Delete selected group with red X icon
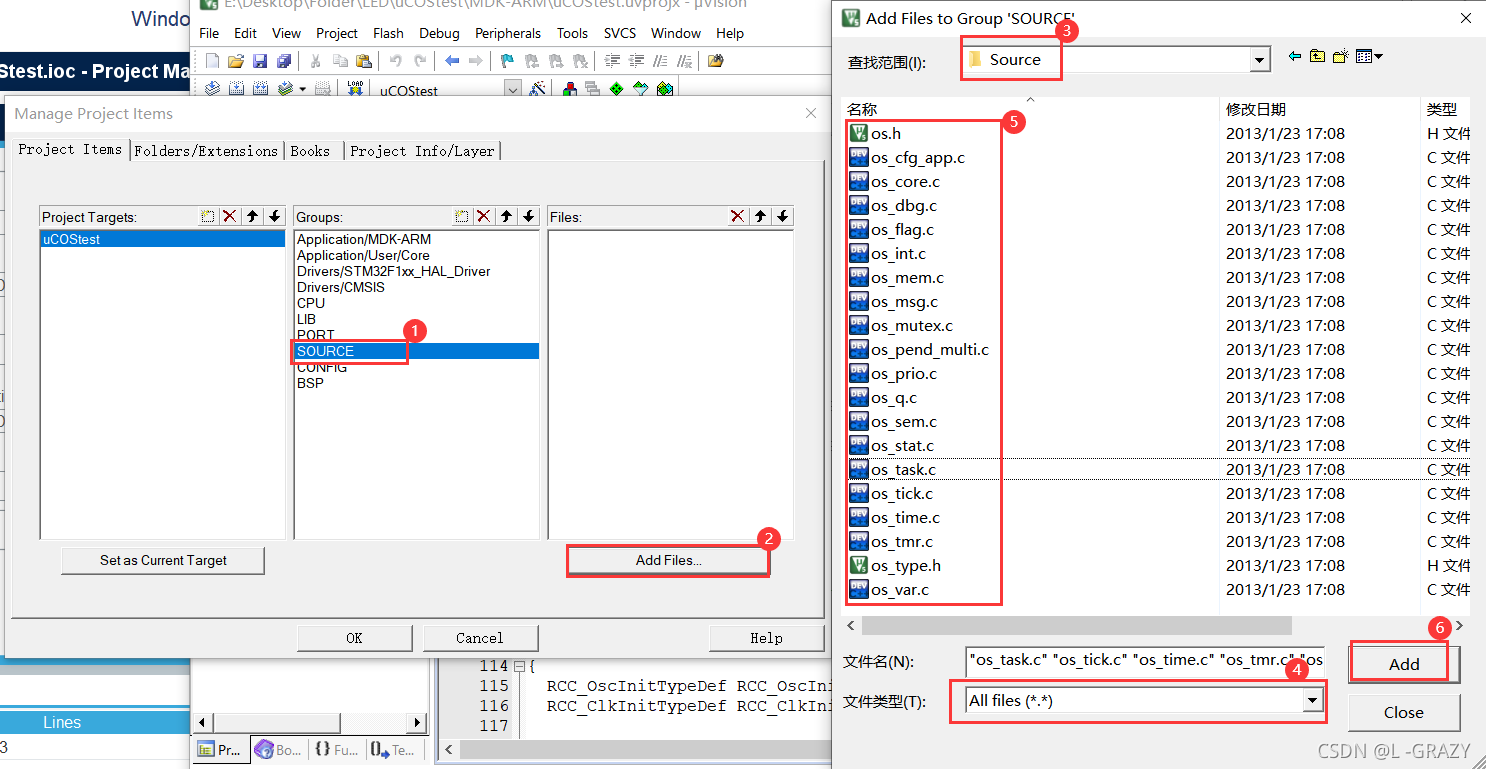This screenshot has width=1486, height=769. tap(483, 216)
